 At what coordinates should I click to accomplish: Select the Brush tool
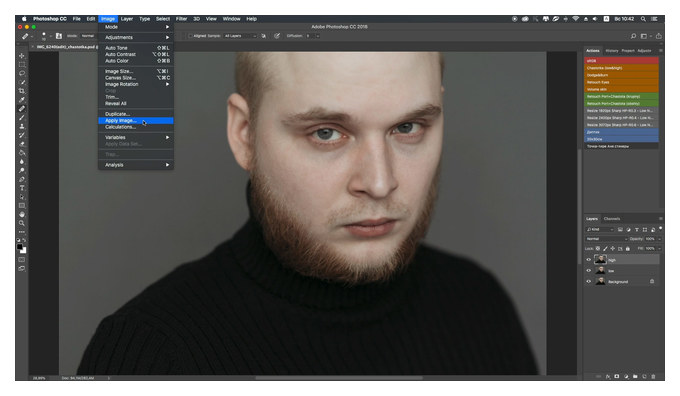click(x=22, y=118)
